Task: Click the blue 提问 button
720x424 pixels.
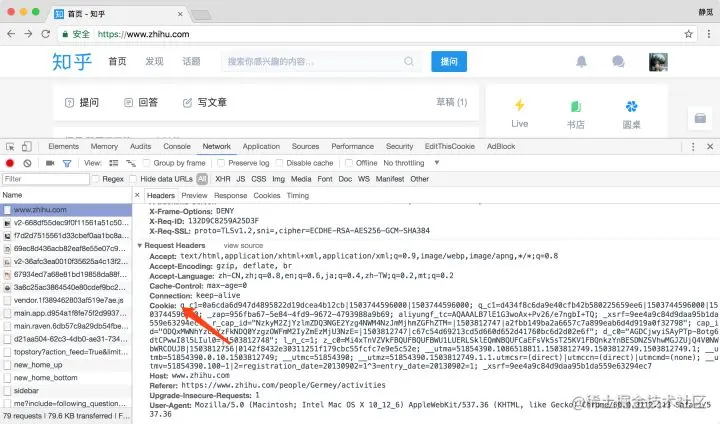Action: click(449, 62)
